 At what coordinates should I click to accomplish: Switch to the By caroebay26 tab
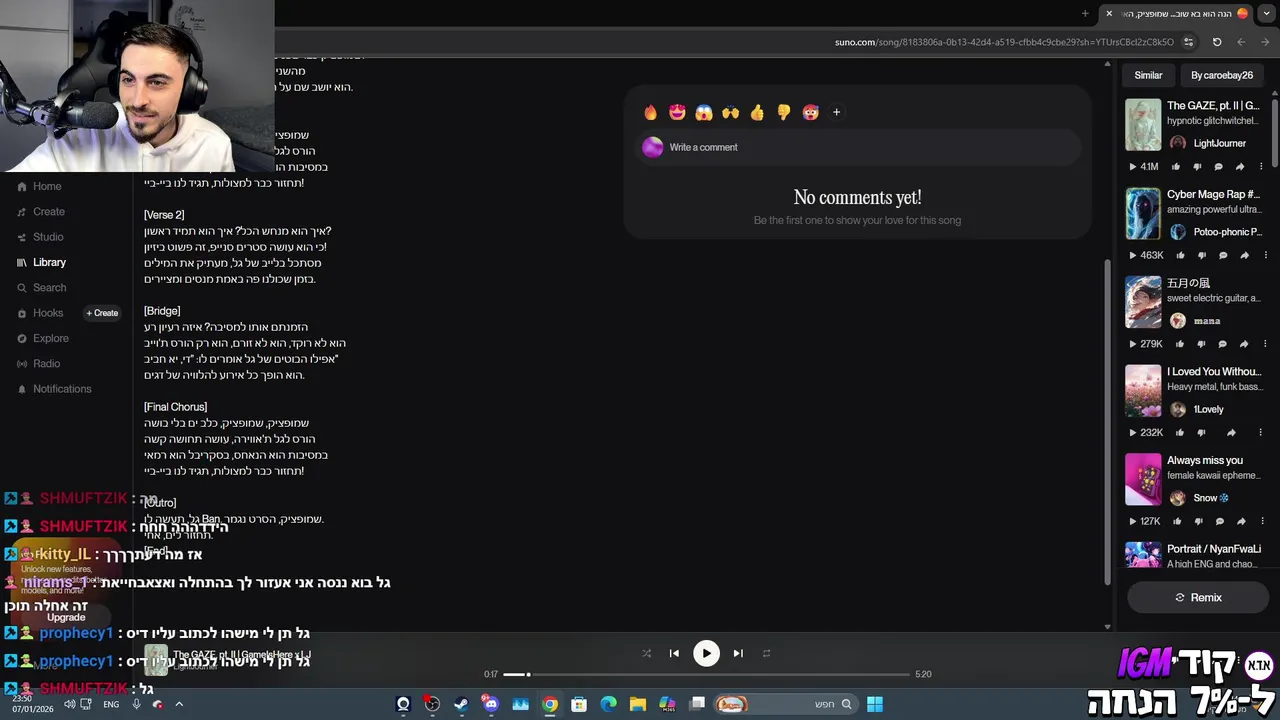[x=1222, y=75]
